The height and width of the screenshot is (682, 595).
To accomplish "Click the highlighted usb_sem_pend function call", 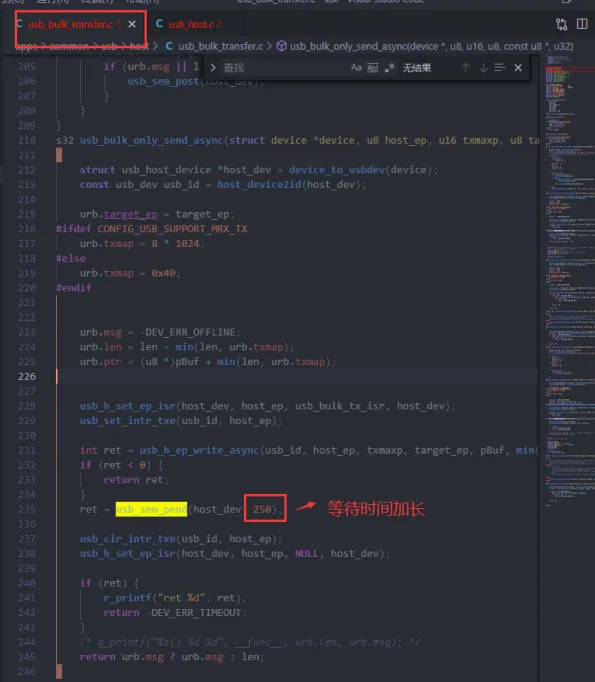I will (151, 509).
